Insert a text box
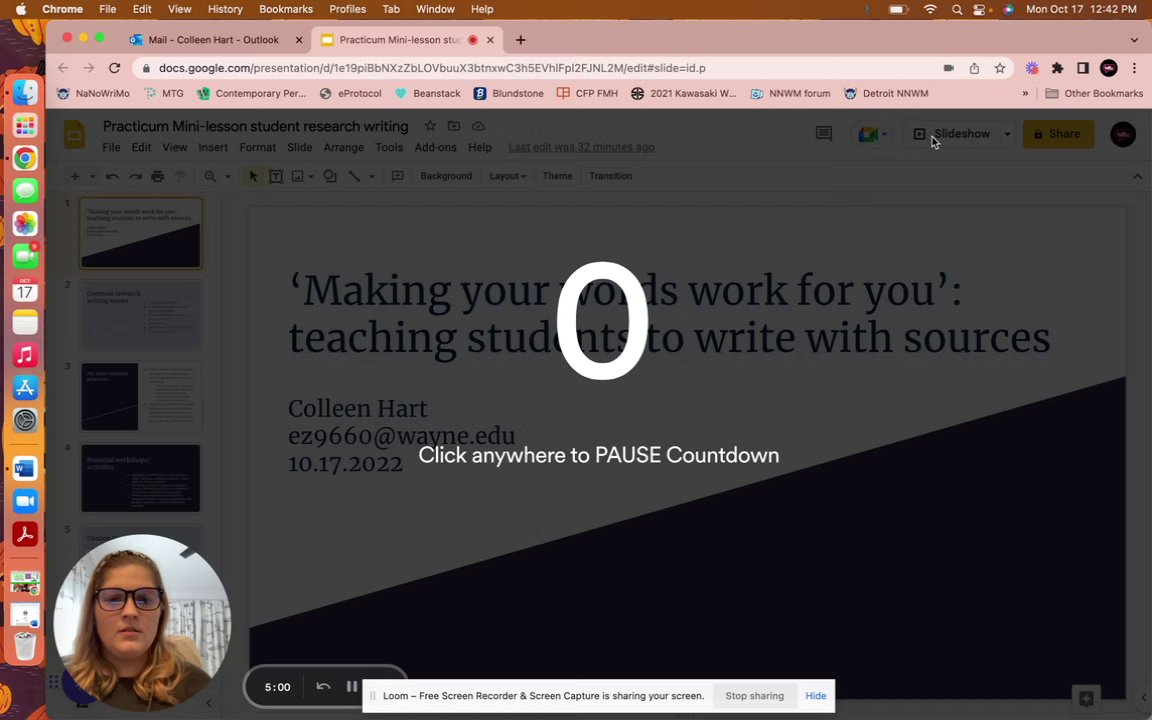 (276, 176)
